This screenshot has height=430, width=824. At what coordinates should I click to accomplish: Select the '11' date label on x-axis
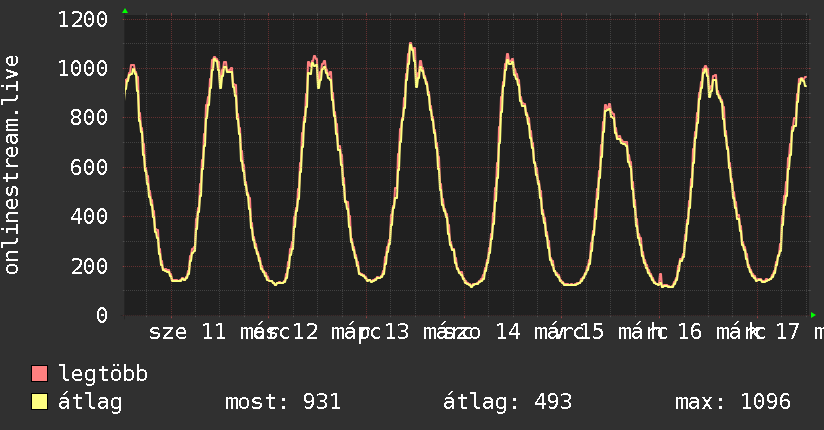tap(214, 332)
